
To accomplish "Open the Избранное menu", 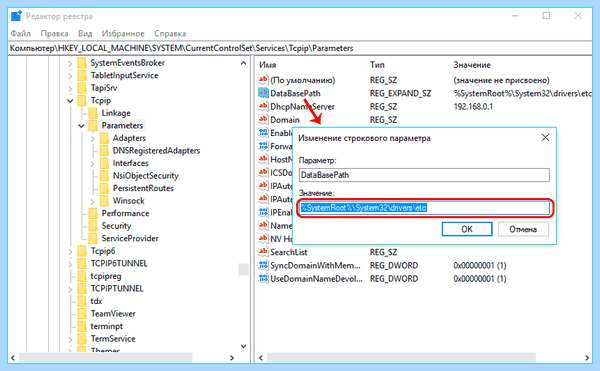I will click(123, 34).
